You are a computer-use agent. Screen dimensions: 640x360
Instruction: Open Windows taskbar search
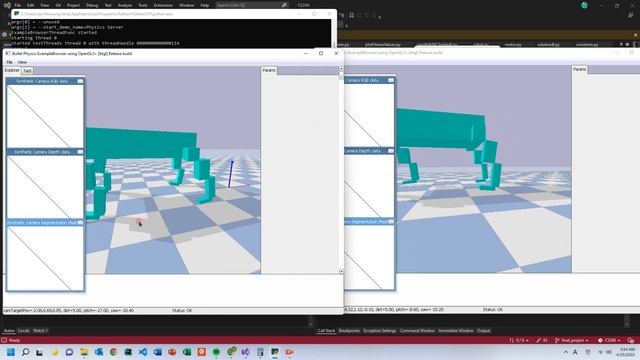coord(25,352)
